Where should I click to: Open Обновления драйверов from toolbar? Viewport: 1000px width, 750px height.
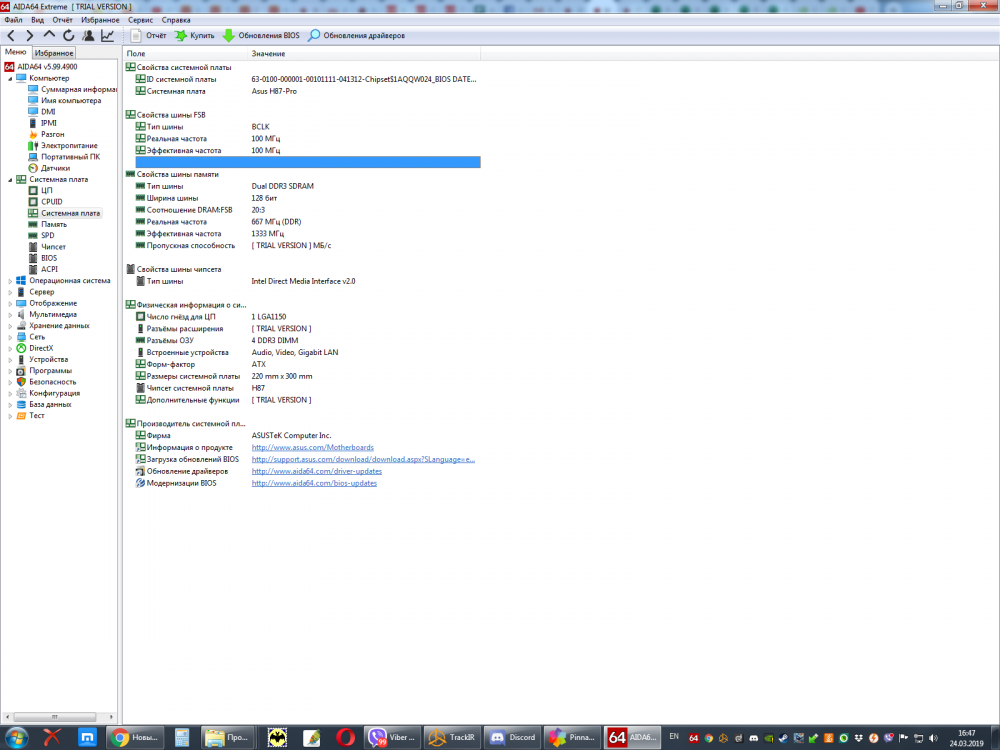click(x=357, y=36)
